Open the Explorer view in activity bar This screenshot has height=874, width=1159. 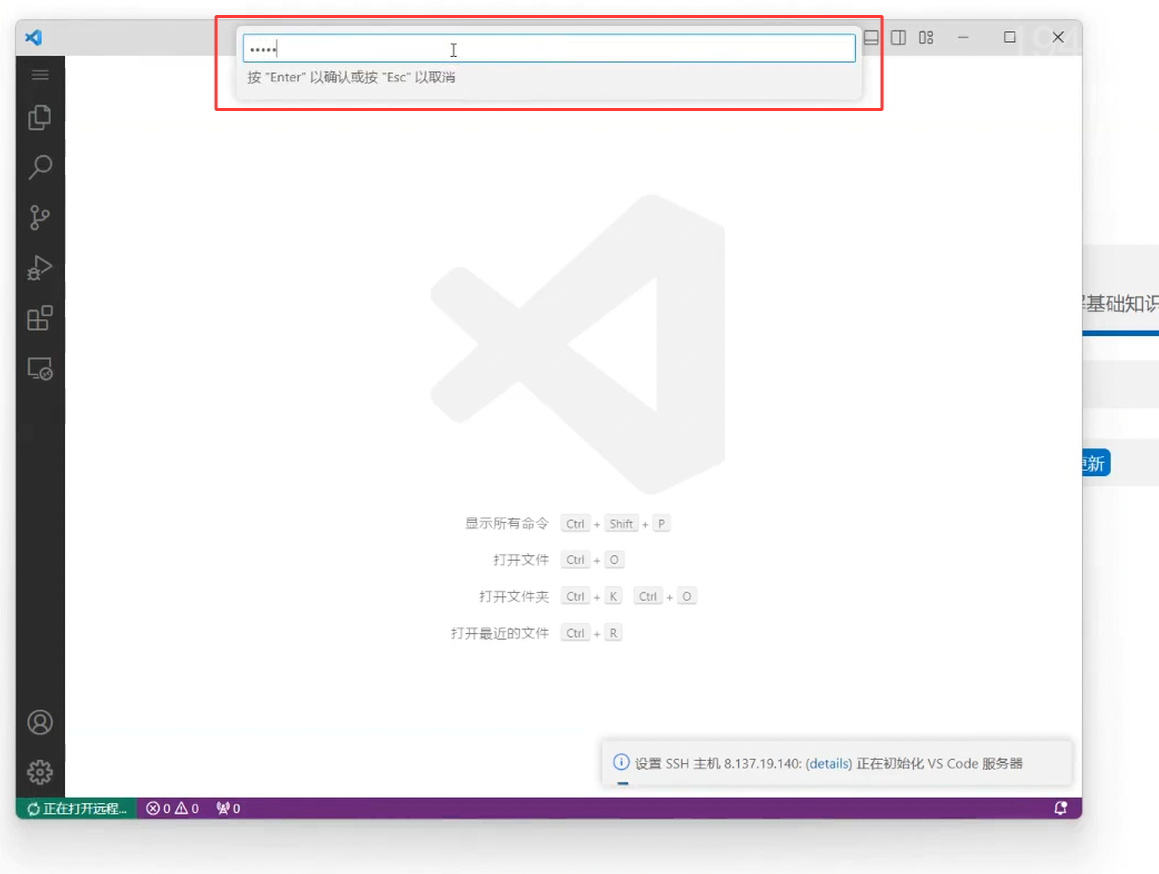click(x=40, y=118)
